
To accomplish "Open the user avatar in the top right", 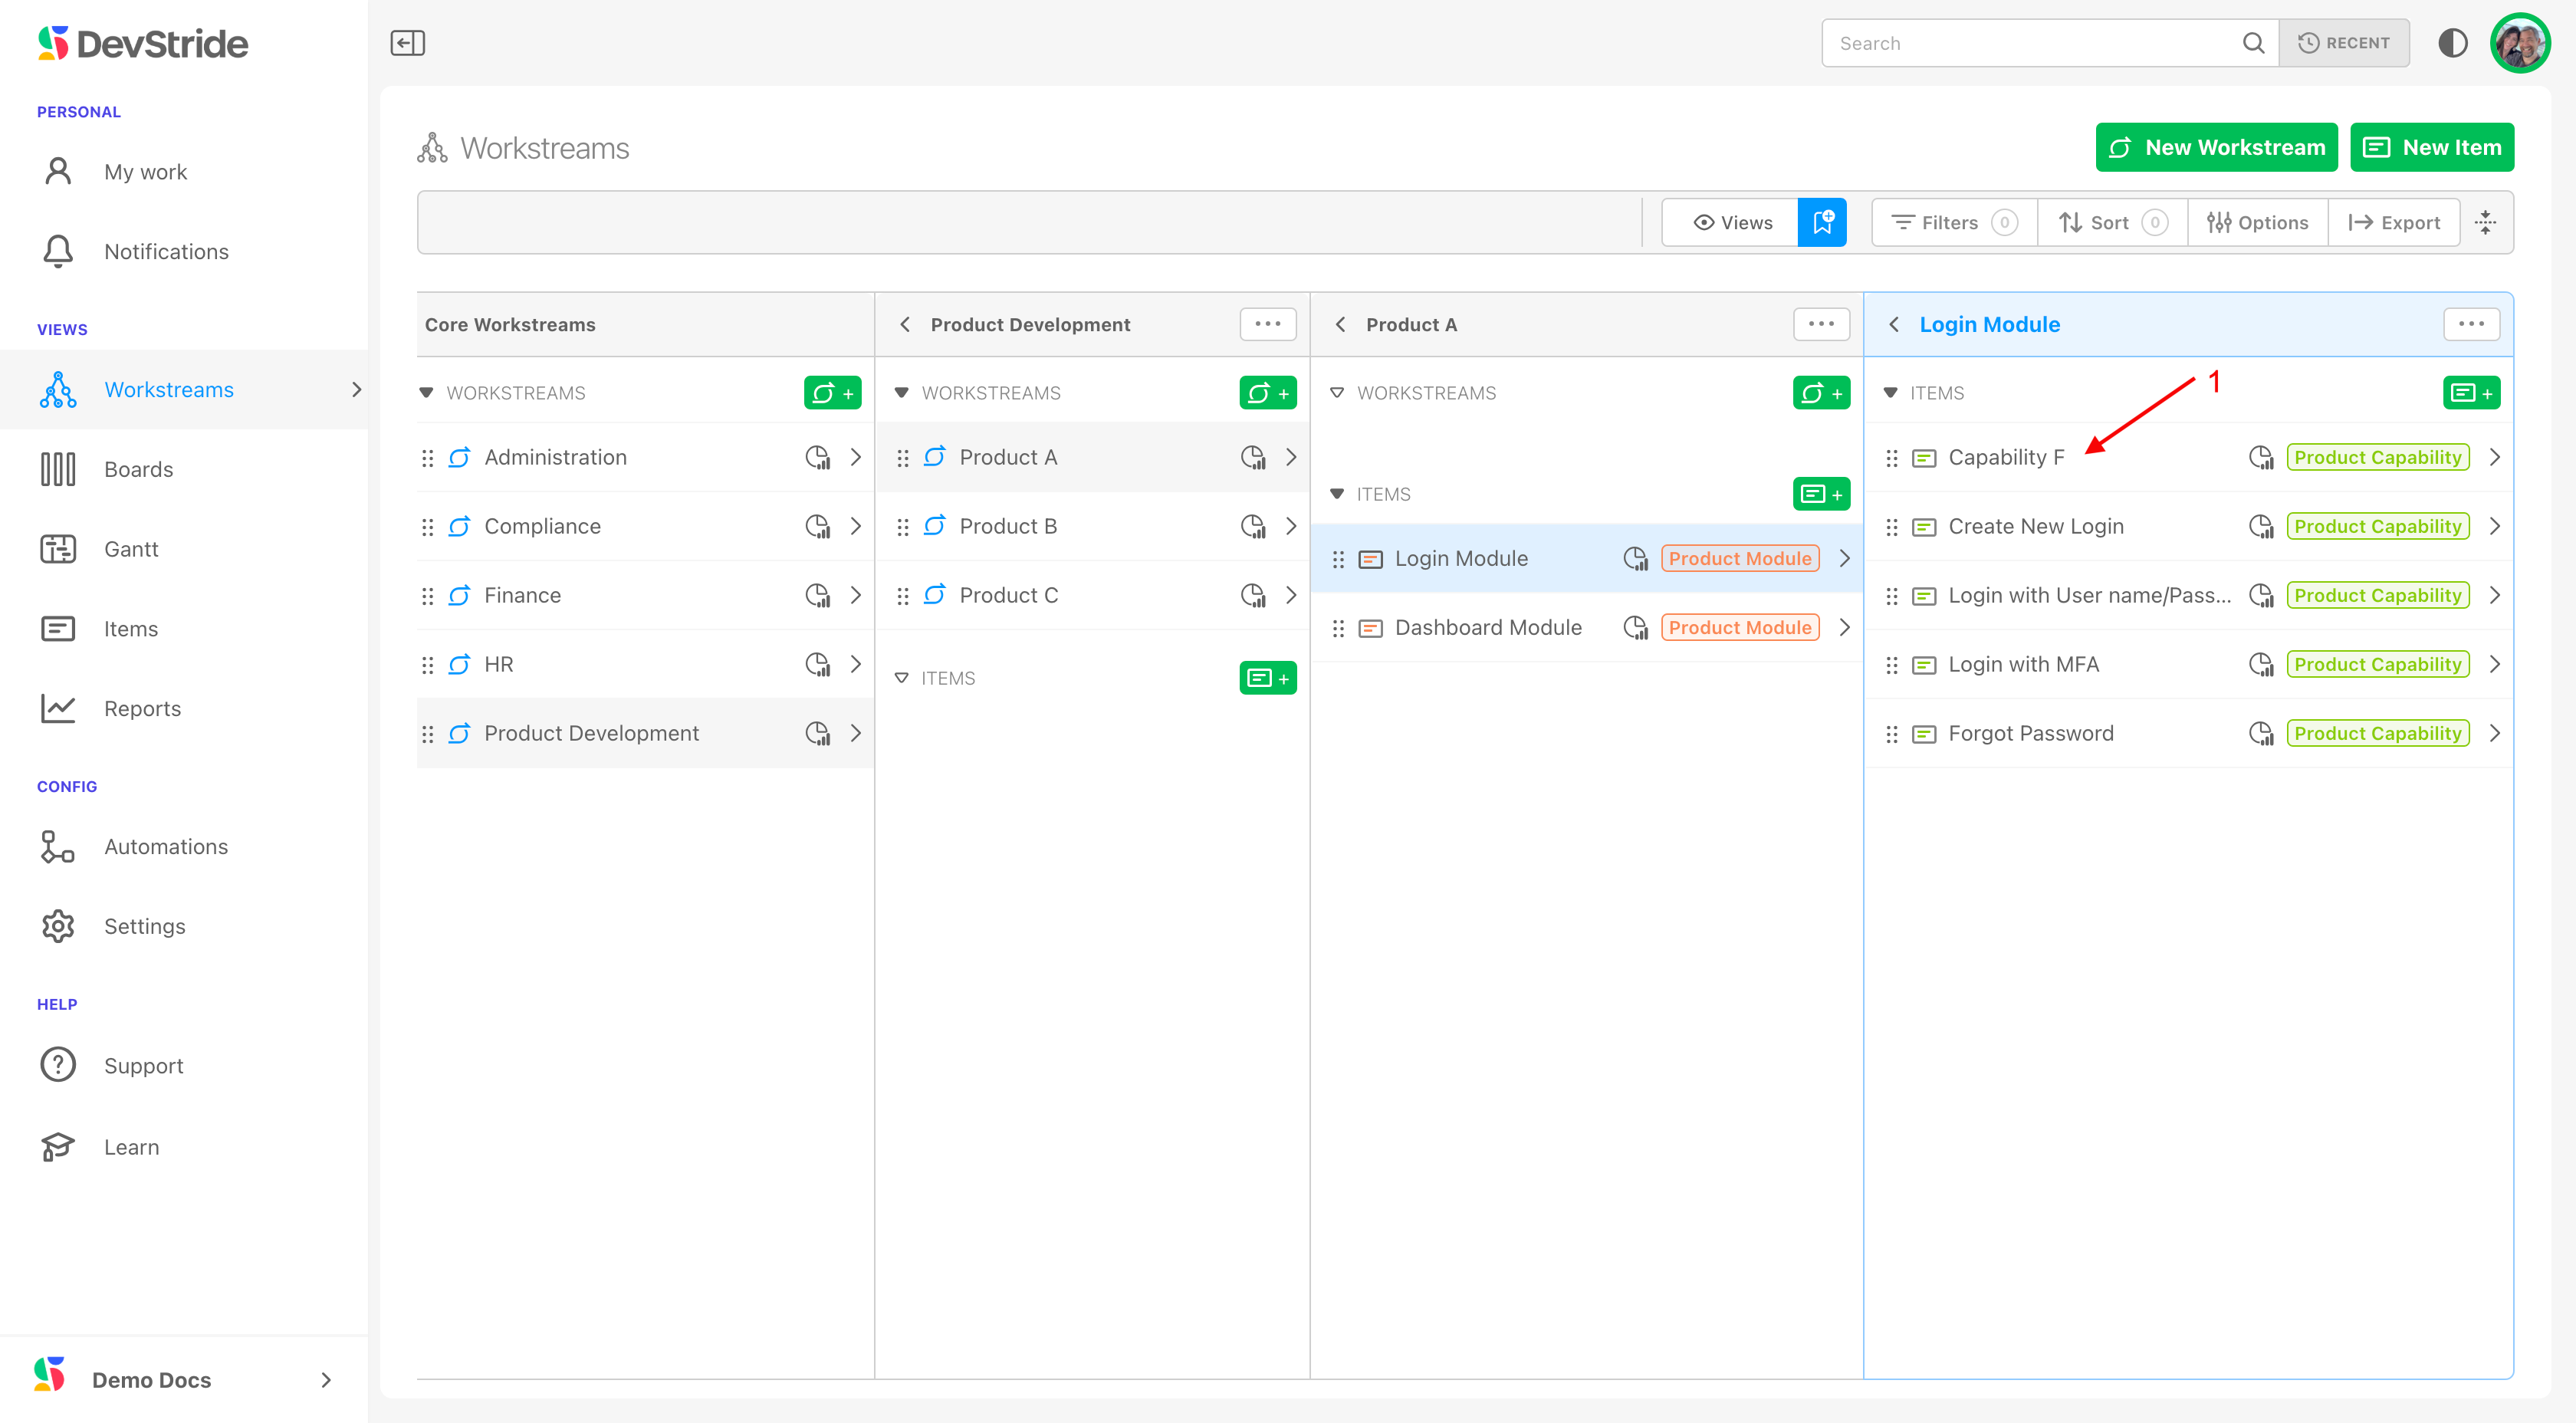I will pos(2519,43).
